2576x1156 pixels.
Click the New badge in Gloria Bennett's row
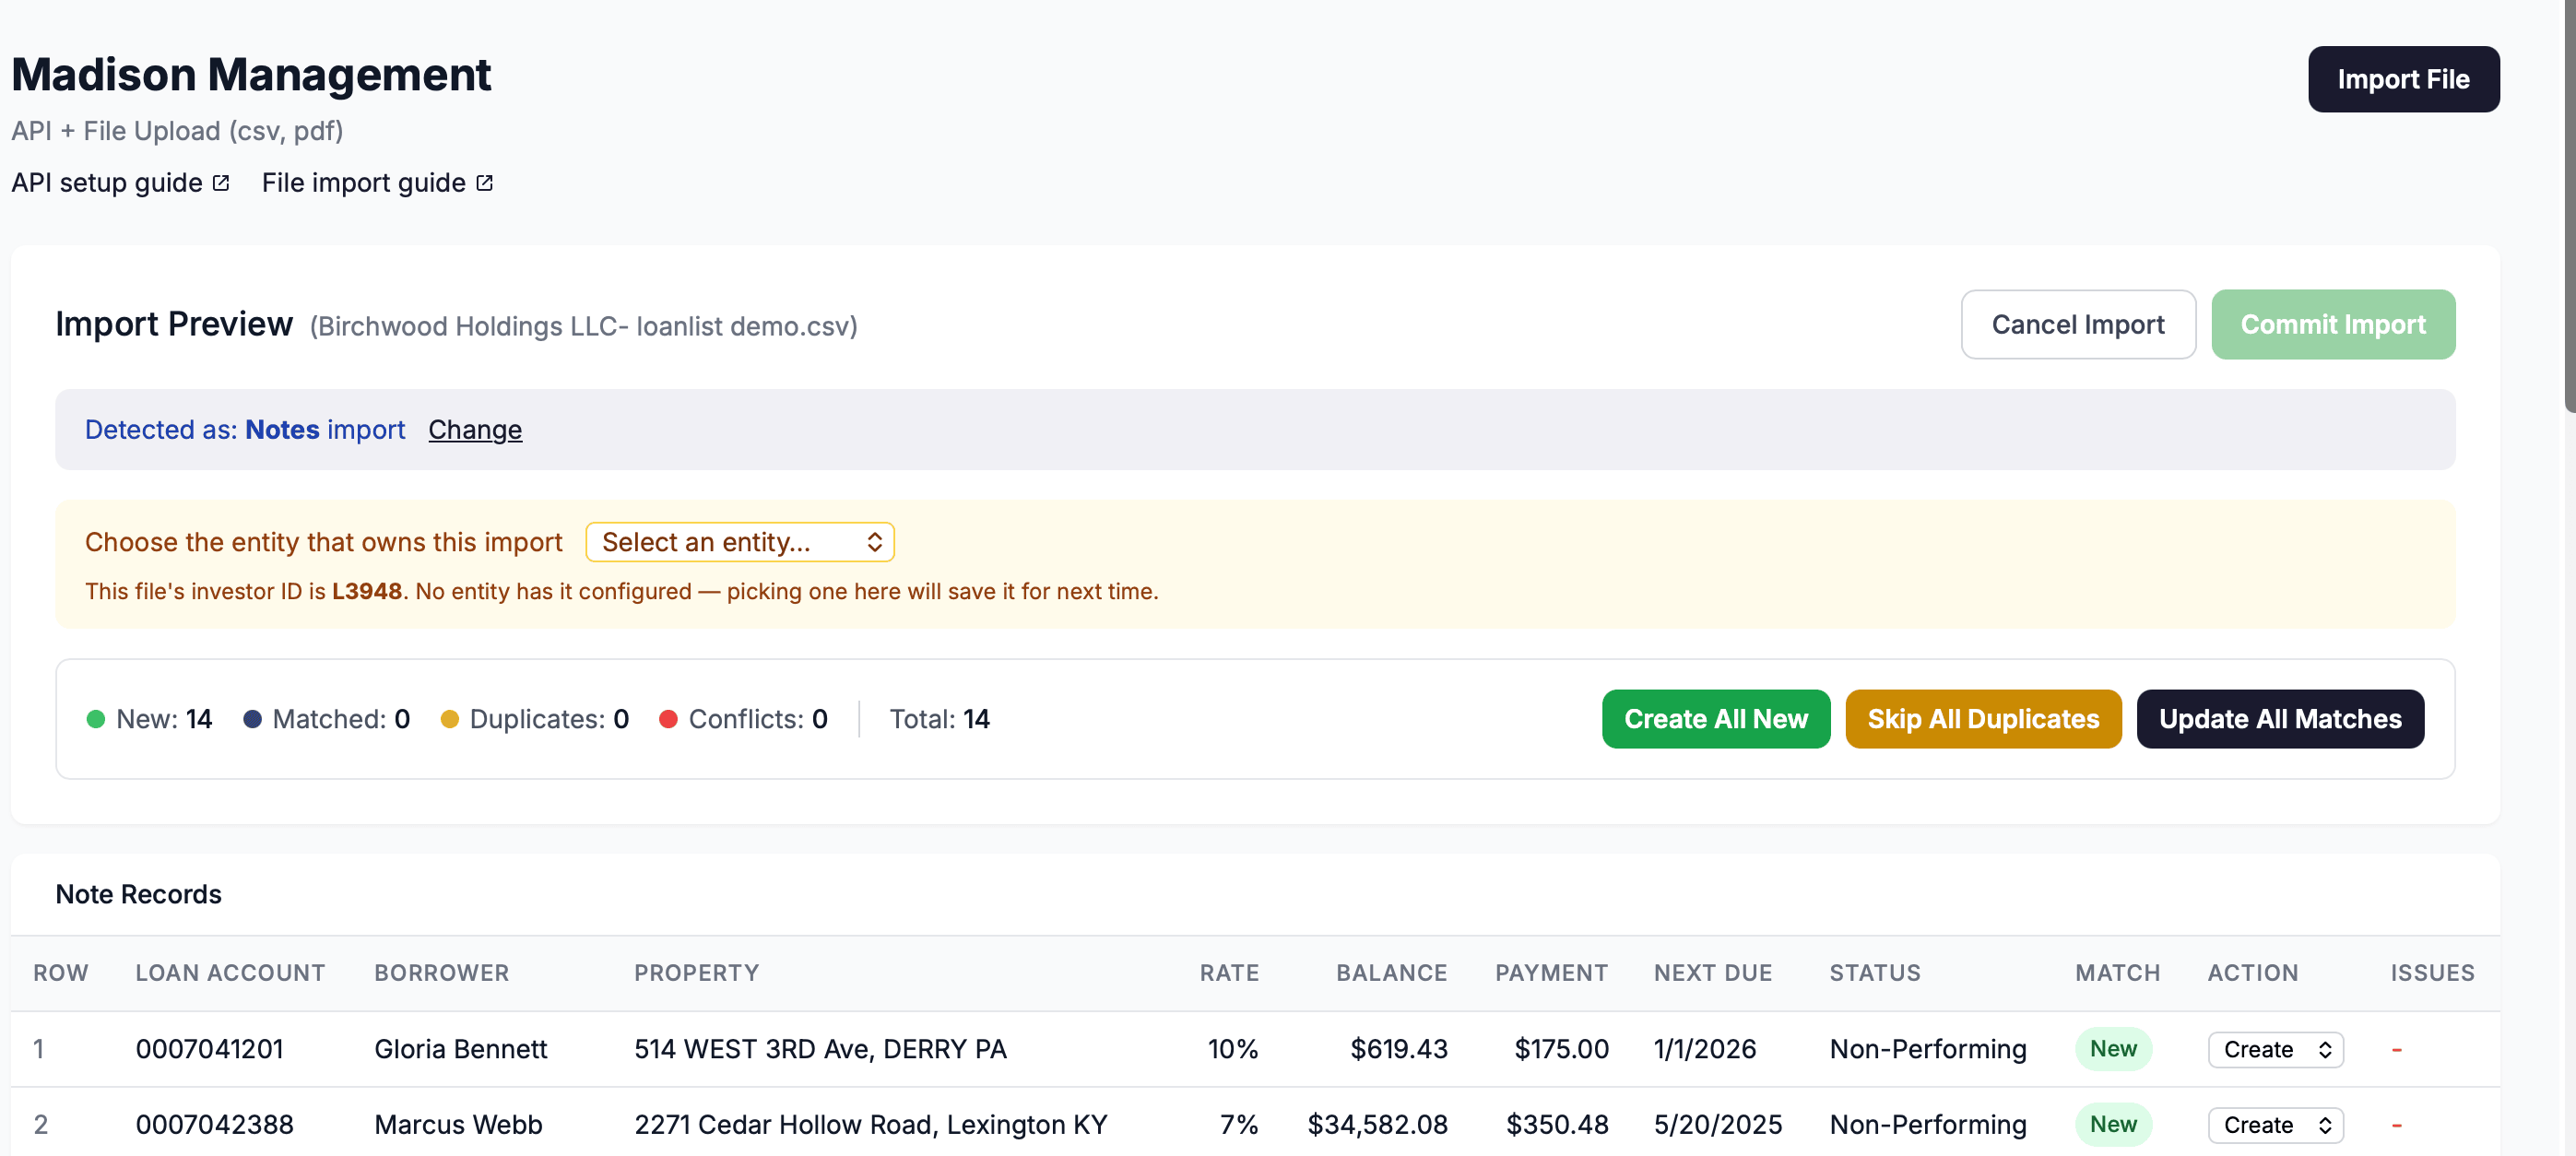tap(2113, 1049)
